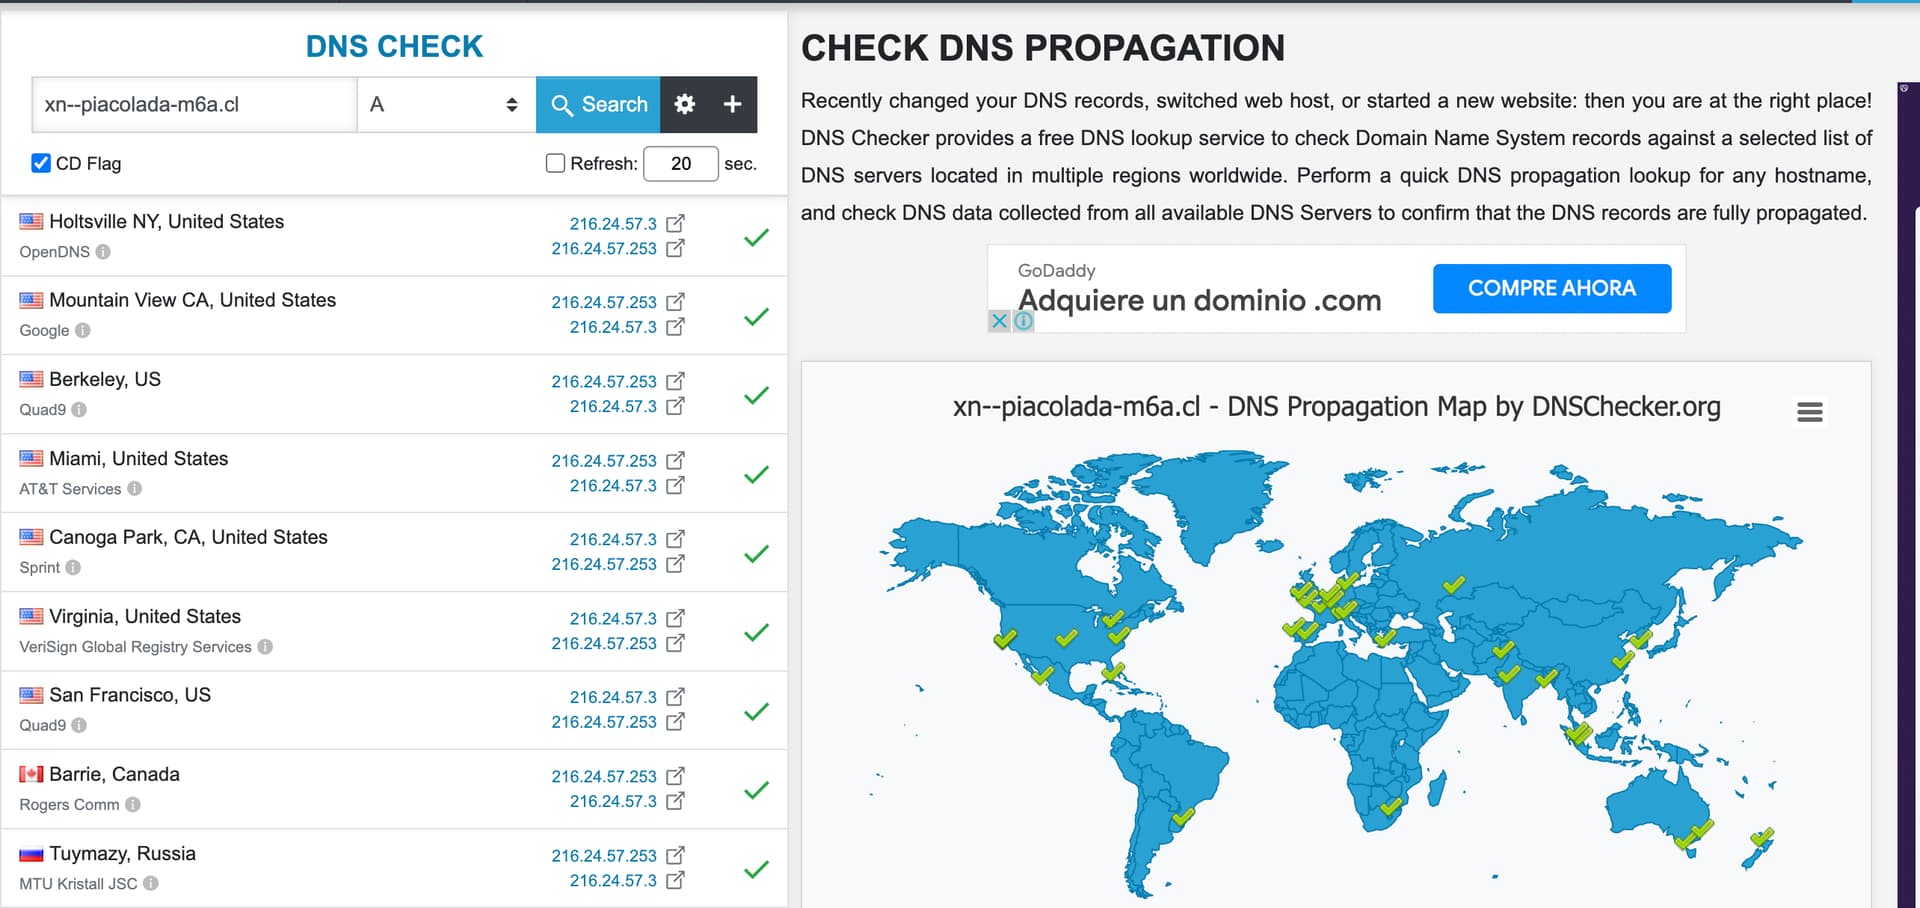This screenshot has height=908, width=1920.
Task: Open external link for Mountain View 216.24.57.253
Action: [676, 302]
